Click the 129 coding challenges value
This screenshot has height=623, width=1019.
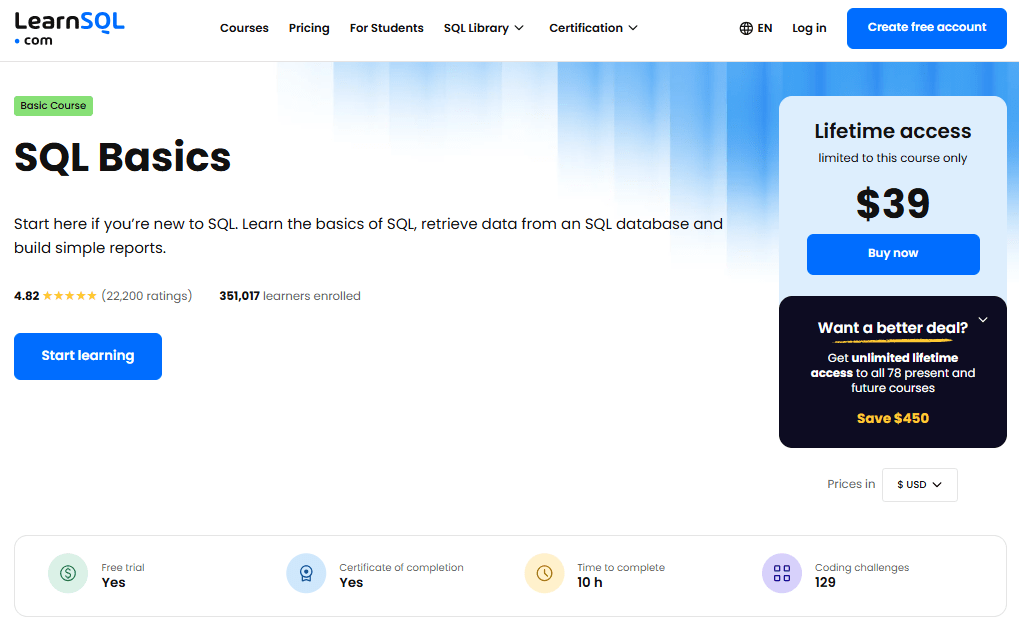pos(825,583)
